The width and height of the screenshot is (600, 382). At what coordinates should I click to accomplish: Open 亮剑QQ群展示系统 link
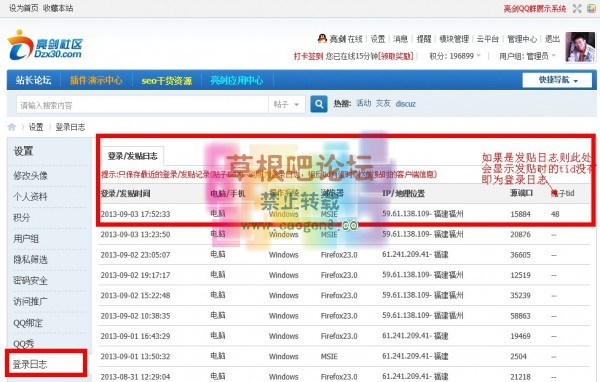click(x=535, y=8)
